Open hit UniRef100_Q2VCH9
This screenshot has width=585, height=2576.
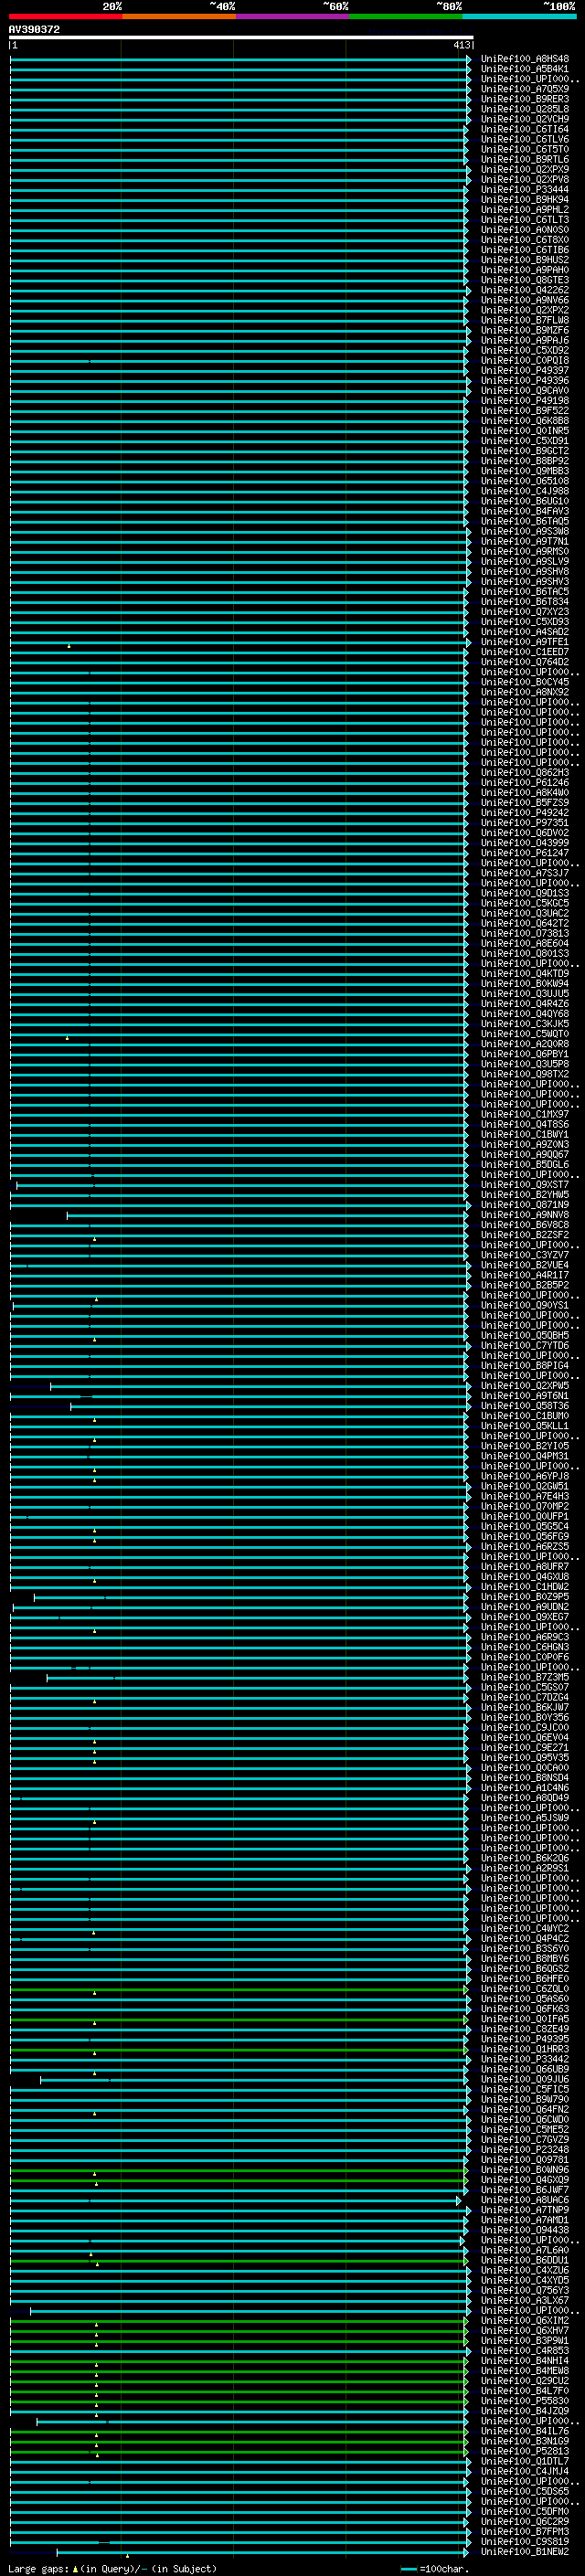pyautogui.click(x=525, y=119)
